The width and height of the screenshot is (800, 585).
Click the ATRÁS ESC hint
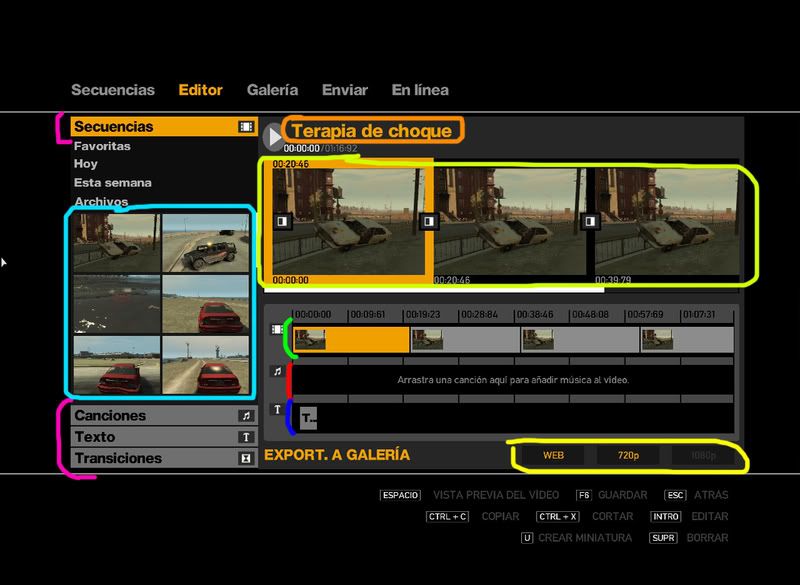(x=696, y=495)
